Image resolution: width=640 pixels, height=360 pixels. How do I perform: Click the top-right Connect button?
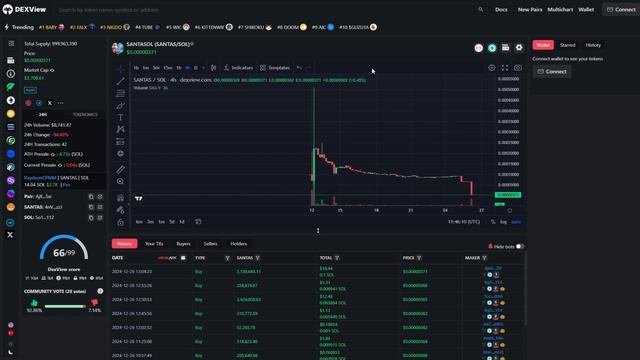[621, 9]
